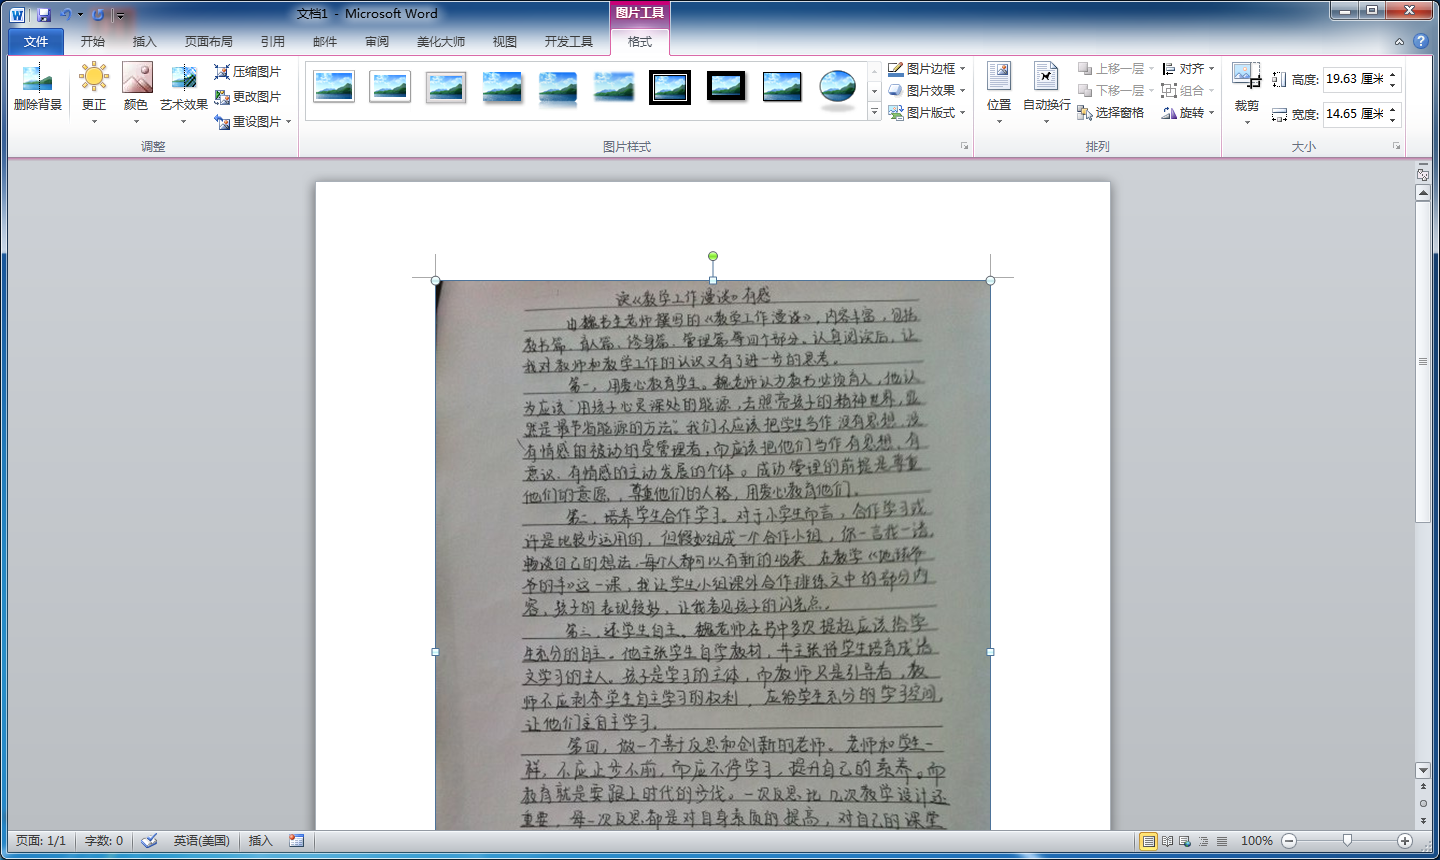Open the Color (颜色) adjustment tool
The width and height of the screenshot is (1440, 860).
pos(136,92)
